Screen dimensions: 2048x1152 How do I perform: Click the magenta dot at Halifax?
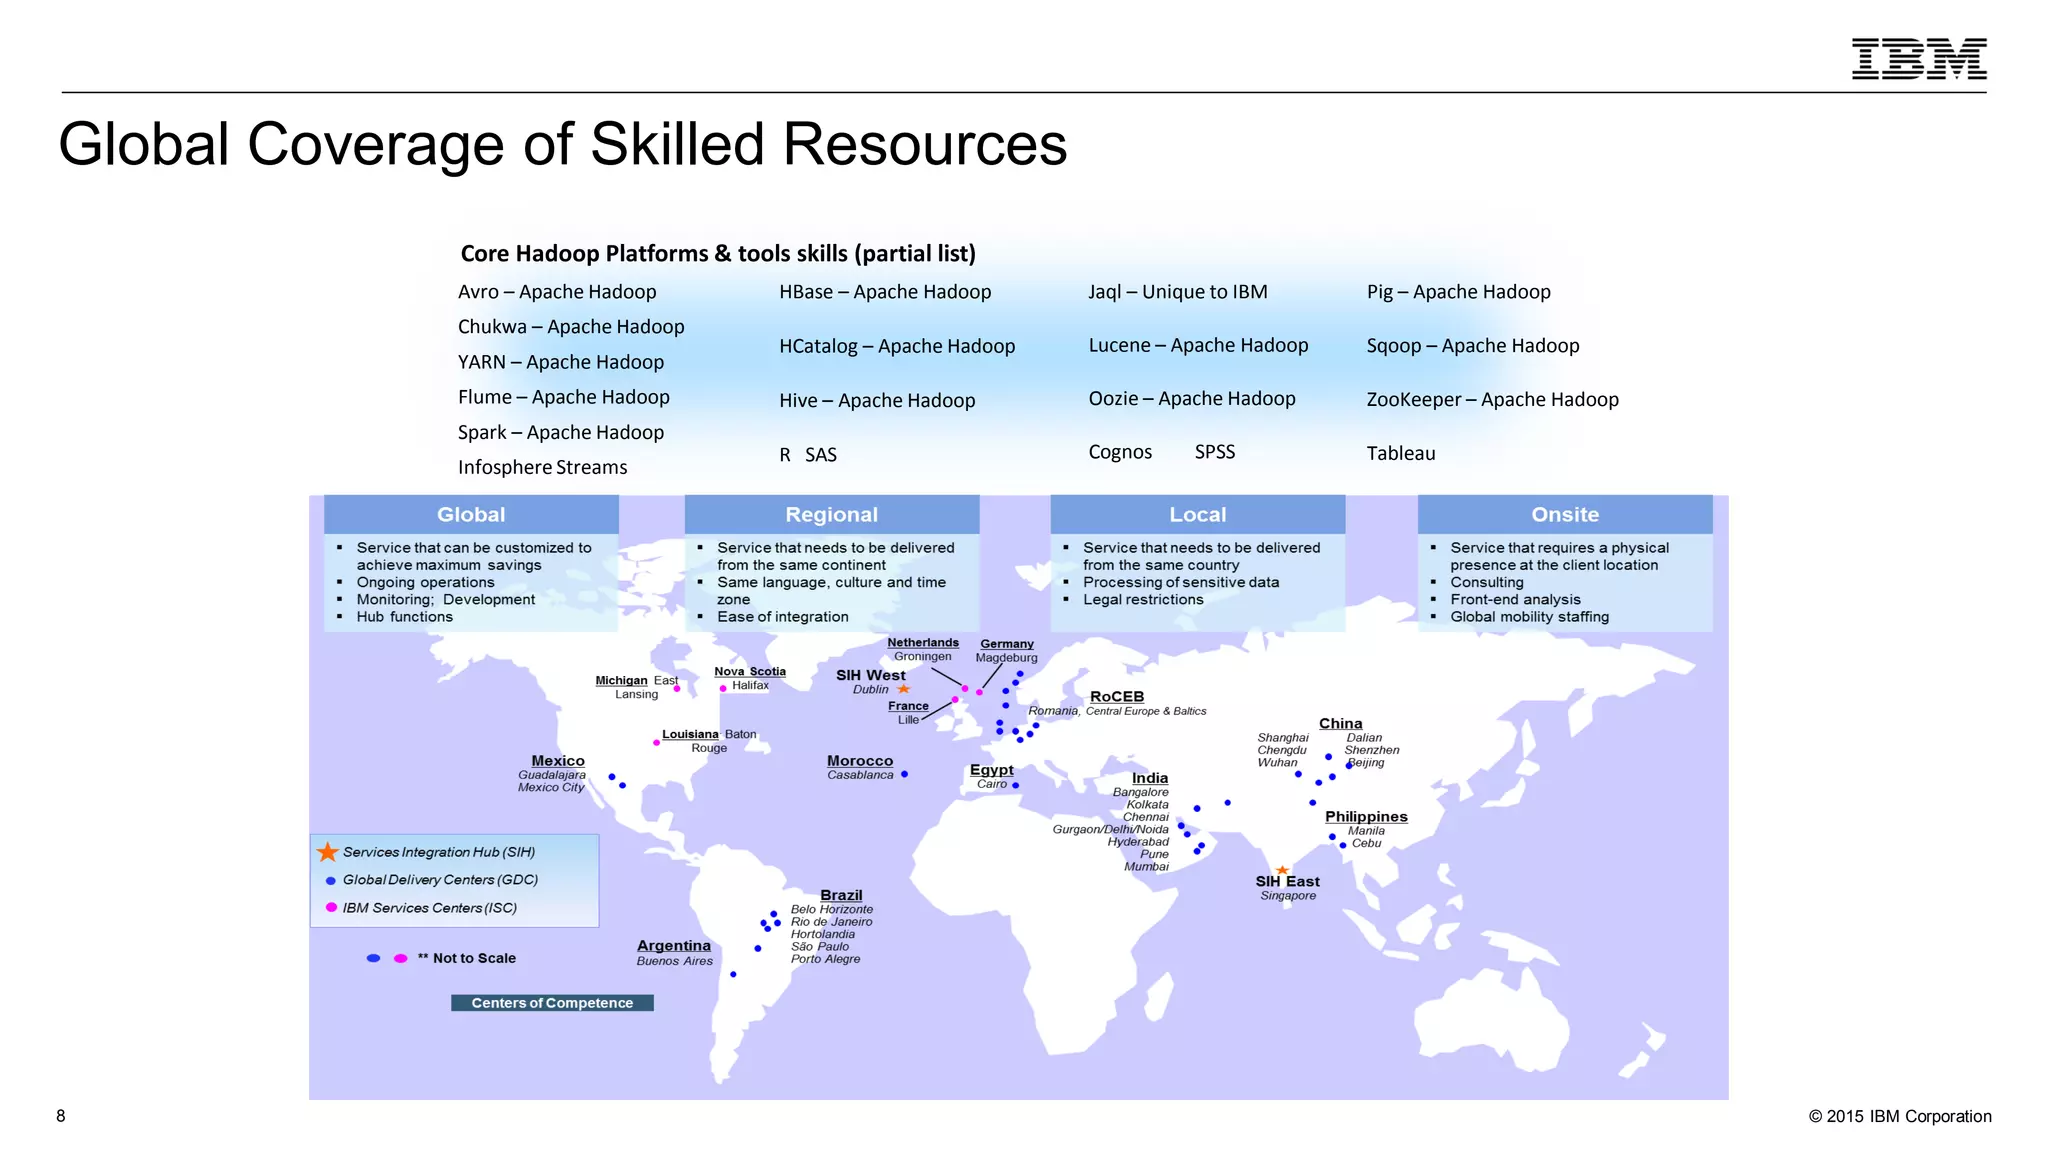(x=723, y=688)
